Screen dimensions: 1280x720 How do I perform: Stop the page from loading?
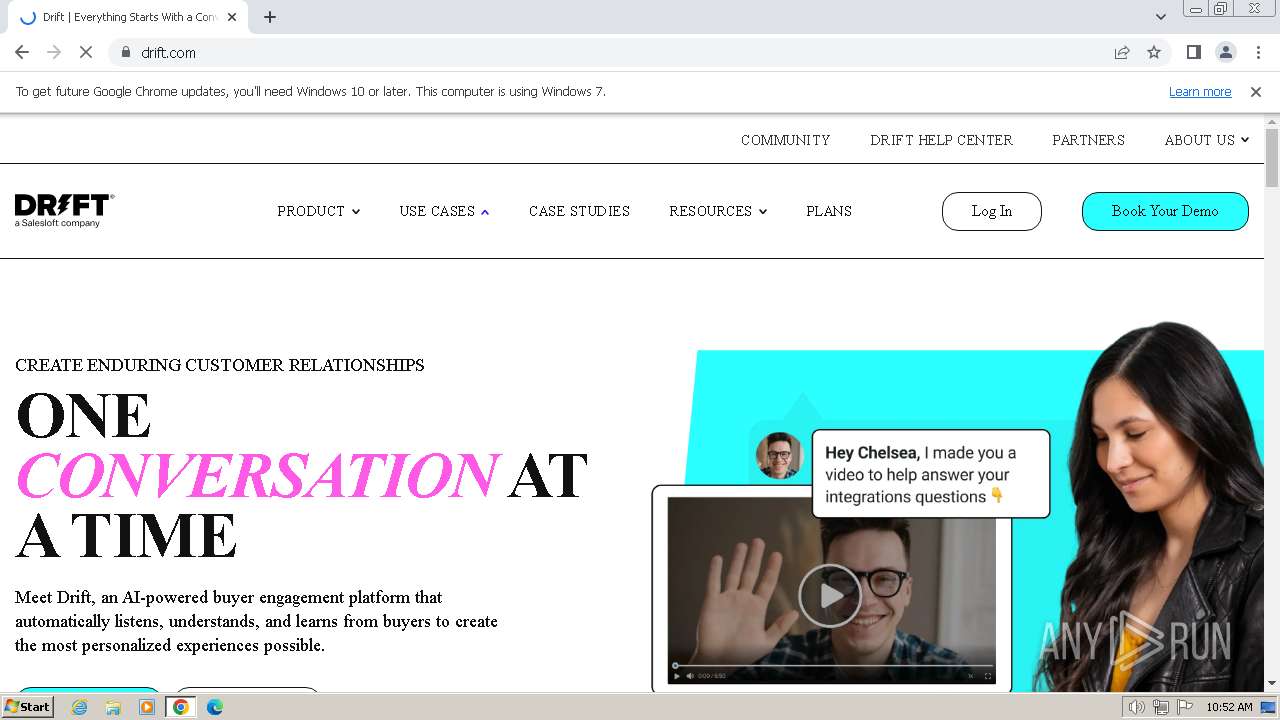click(86, 52)
